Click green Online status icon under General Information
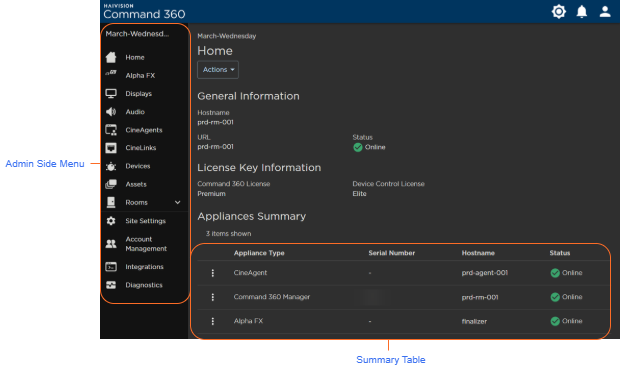The image size is (620, 365). [x=358, y=148]
